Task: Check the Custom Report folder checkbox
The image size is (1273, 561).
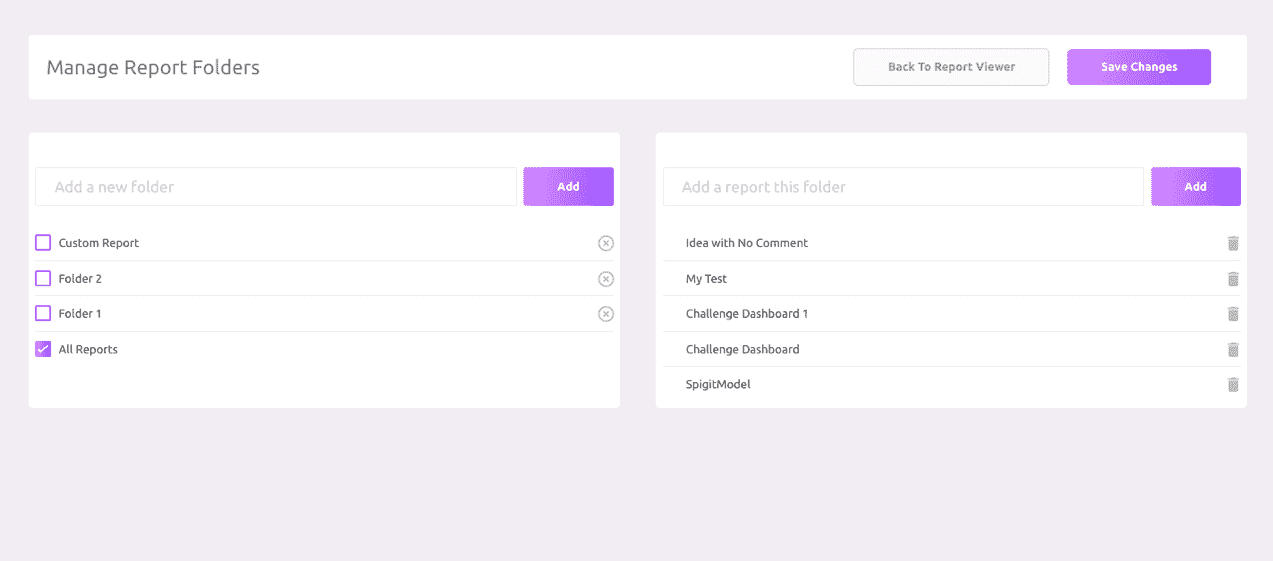Action: pyautogui.click(x=43, y=243)
